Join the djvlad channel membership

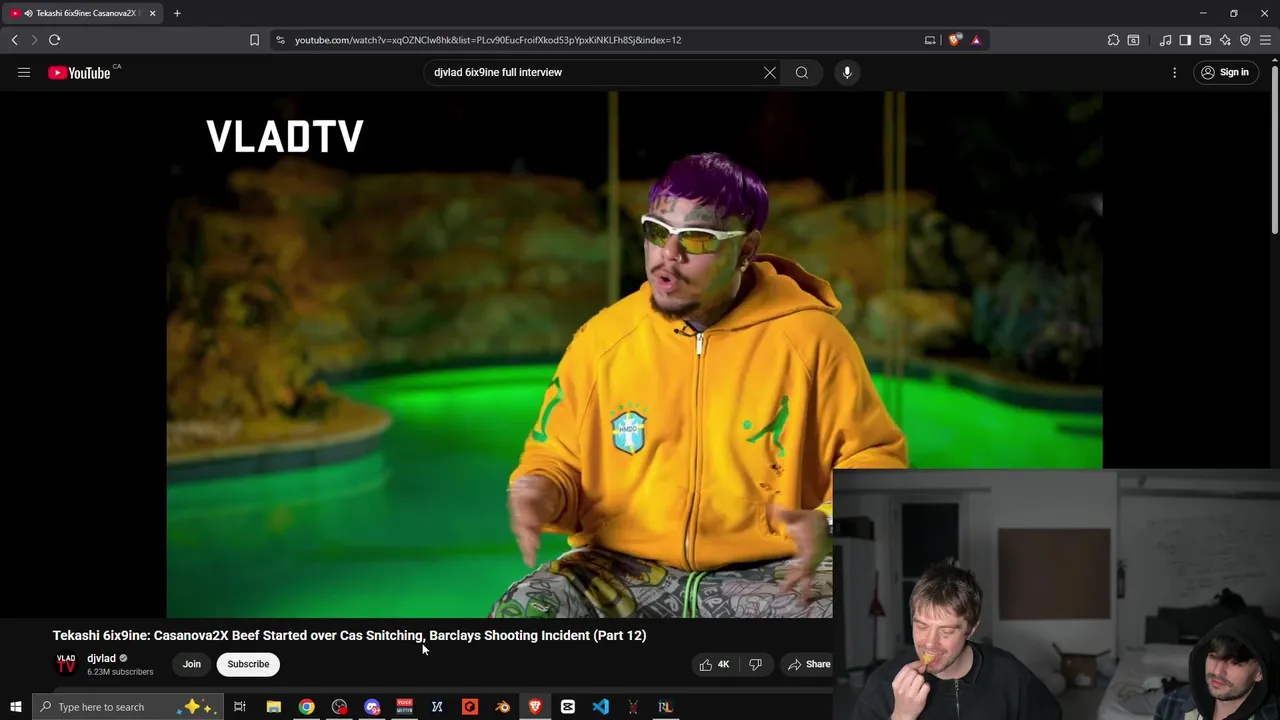192,664
